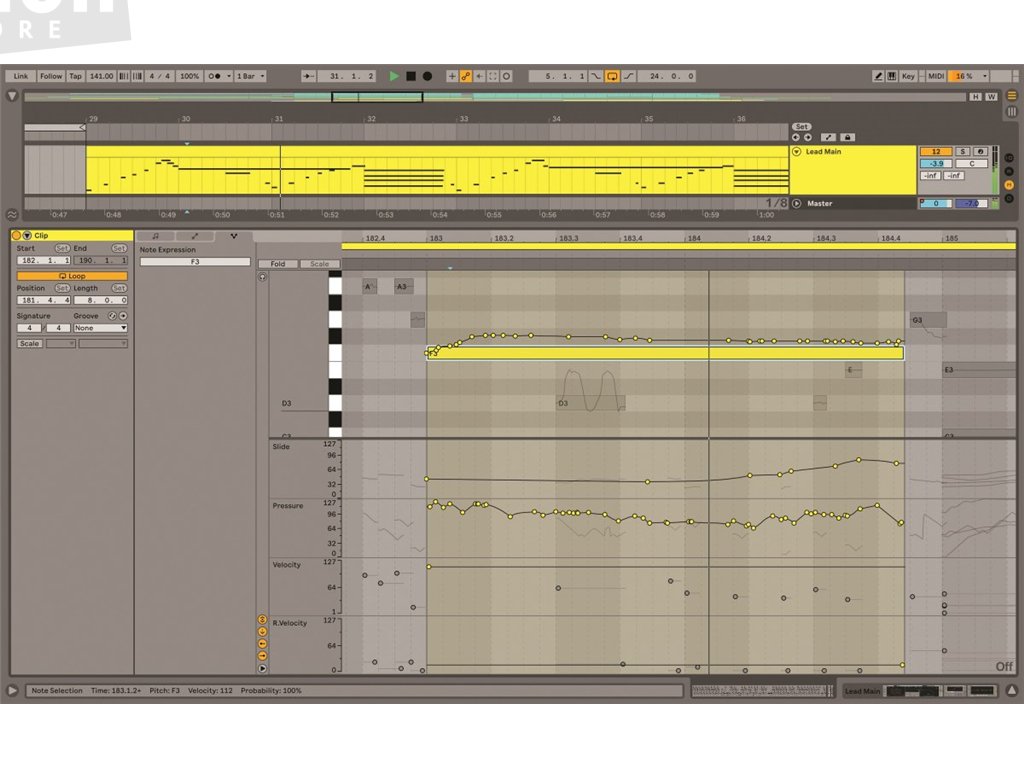Click the Tap tempo button
This screenshot has width=1024, height=768.
click(x=75, y=76)
